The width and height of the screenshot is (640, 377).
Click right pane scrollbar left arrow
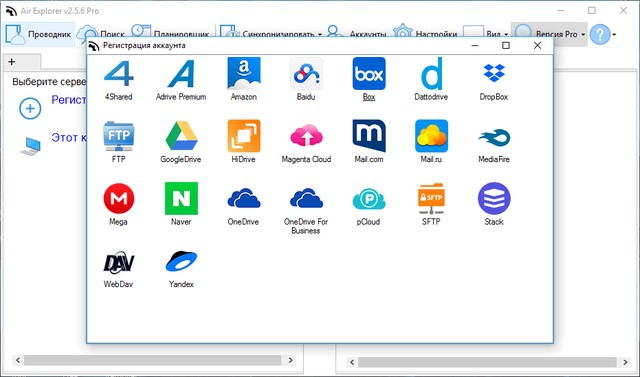[x=352, y=362]
